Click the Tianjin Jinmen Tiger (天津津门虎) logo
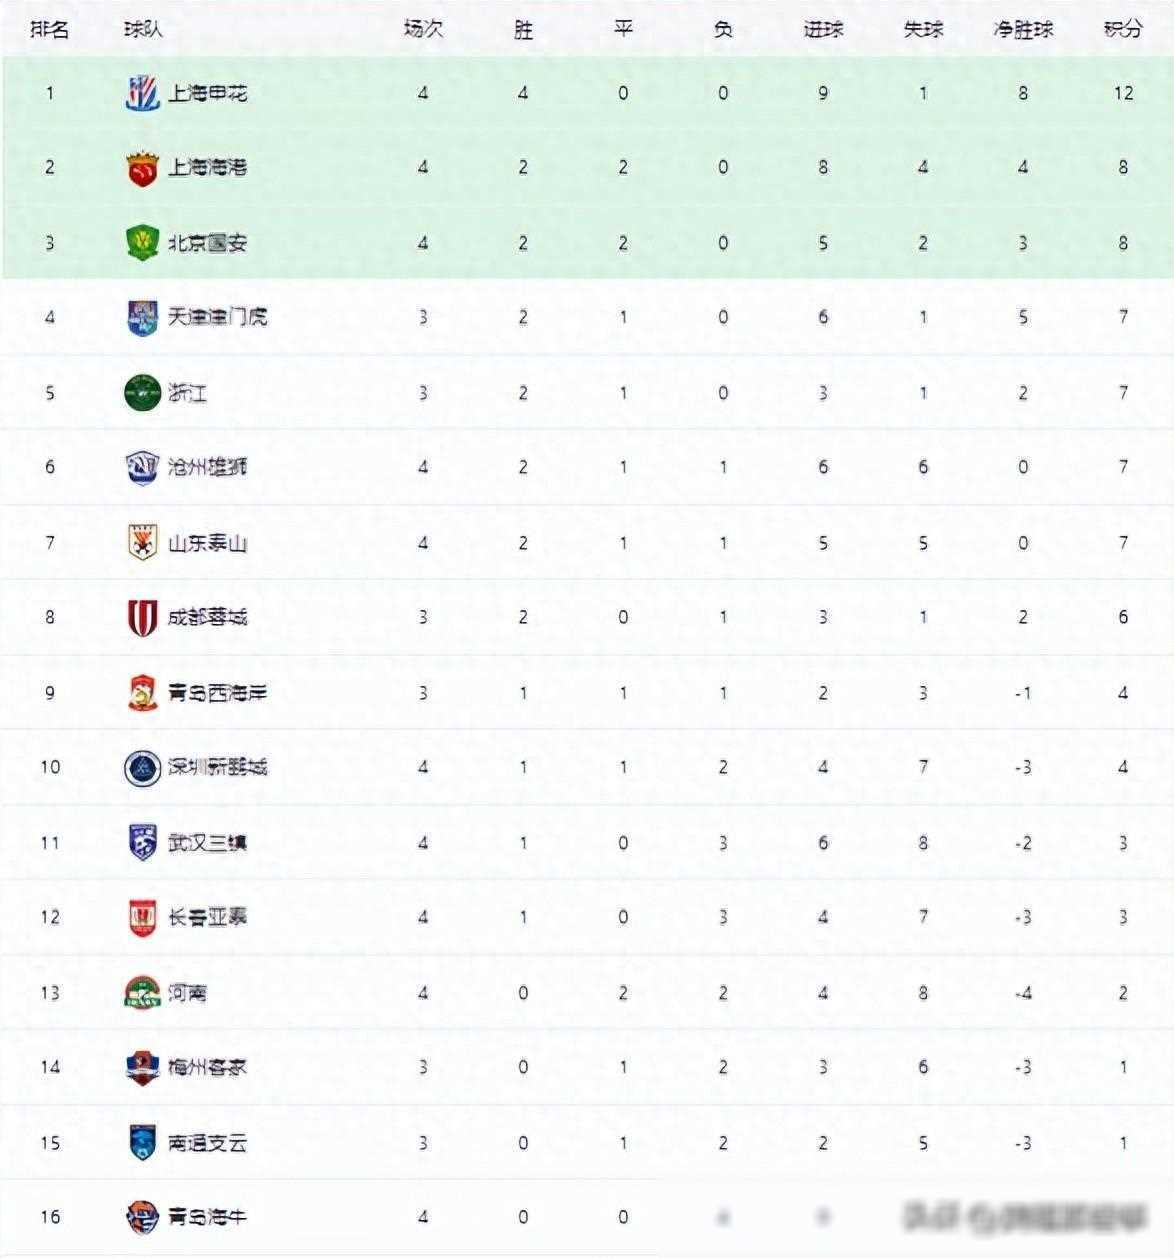1174x1258 pixels. pos(142,318)
